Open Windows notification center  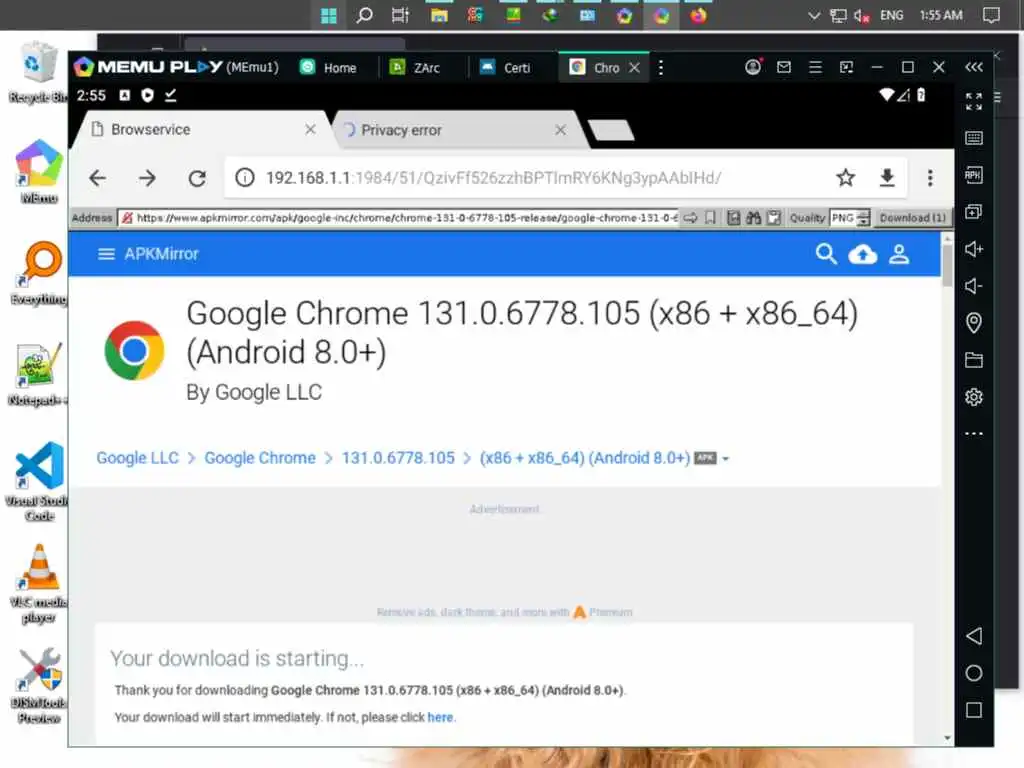click(991, 15)
